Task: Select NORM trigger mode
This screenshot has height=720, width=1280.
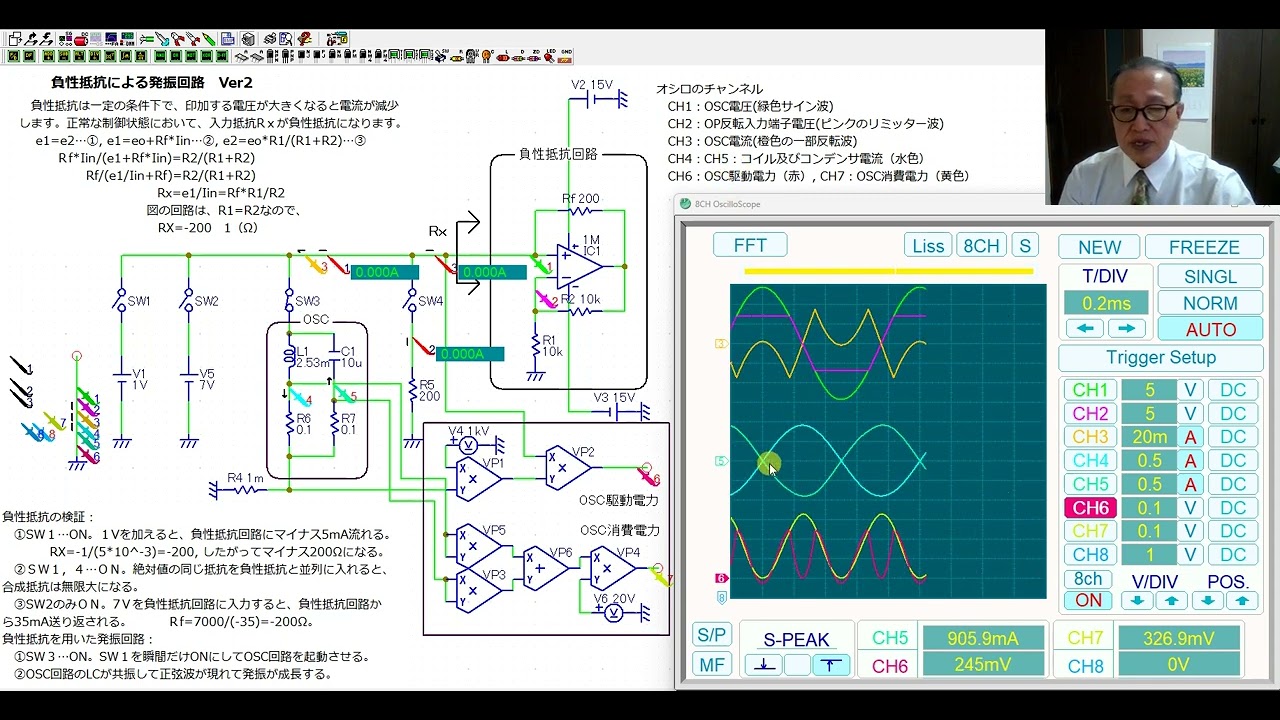Action: (1211, 303)
